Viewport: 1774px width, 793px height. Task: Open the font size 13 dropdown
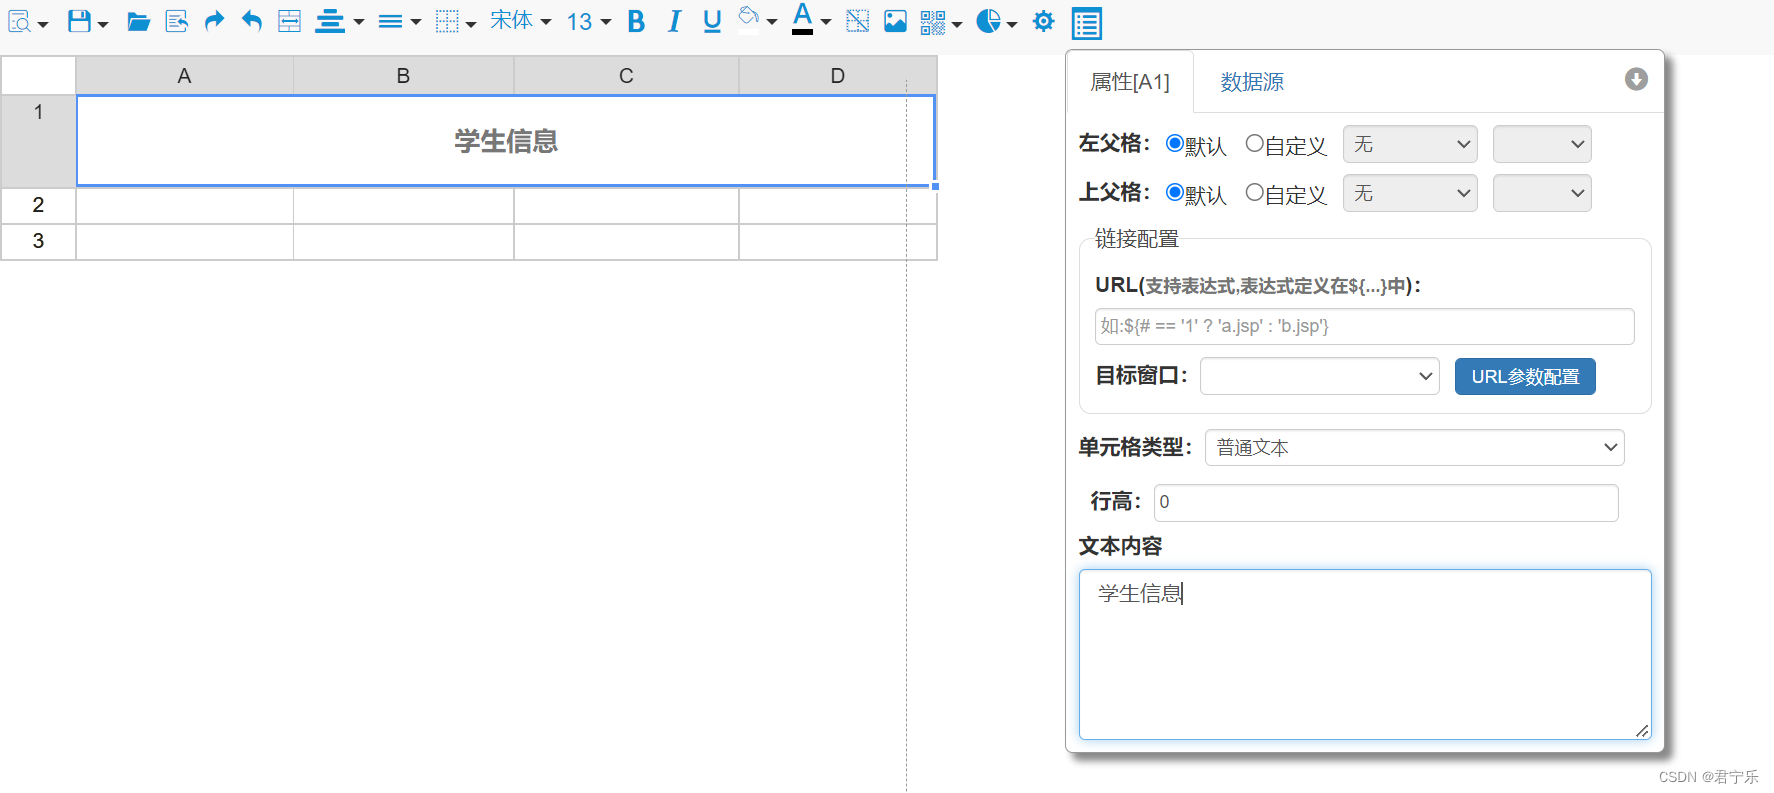[x=589, y=21]
